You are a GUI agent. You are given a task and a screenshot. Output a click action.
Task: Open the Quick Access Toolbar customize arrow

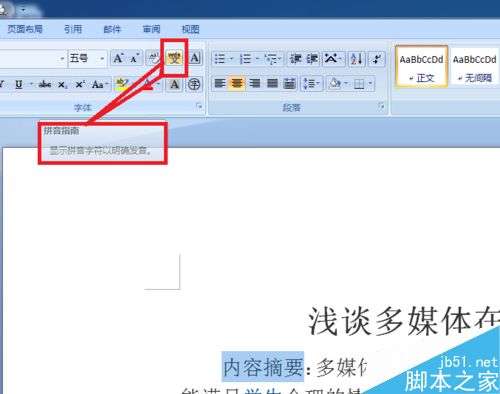point(23,10)
